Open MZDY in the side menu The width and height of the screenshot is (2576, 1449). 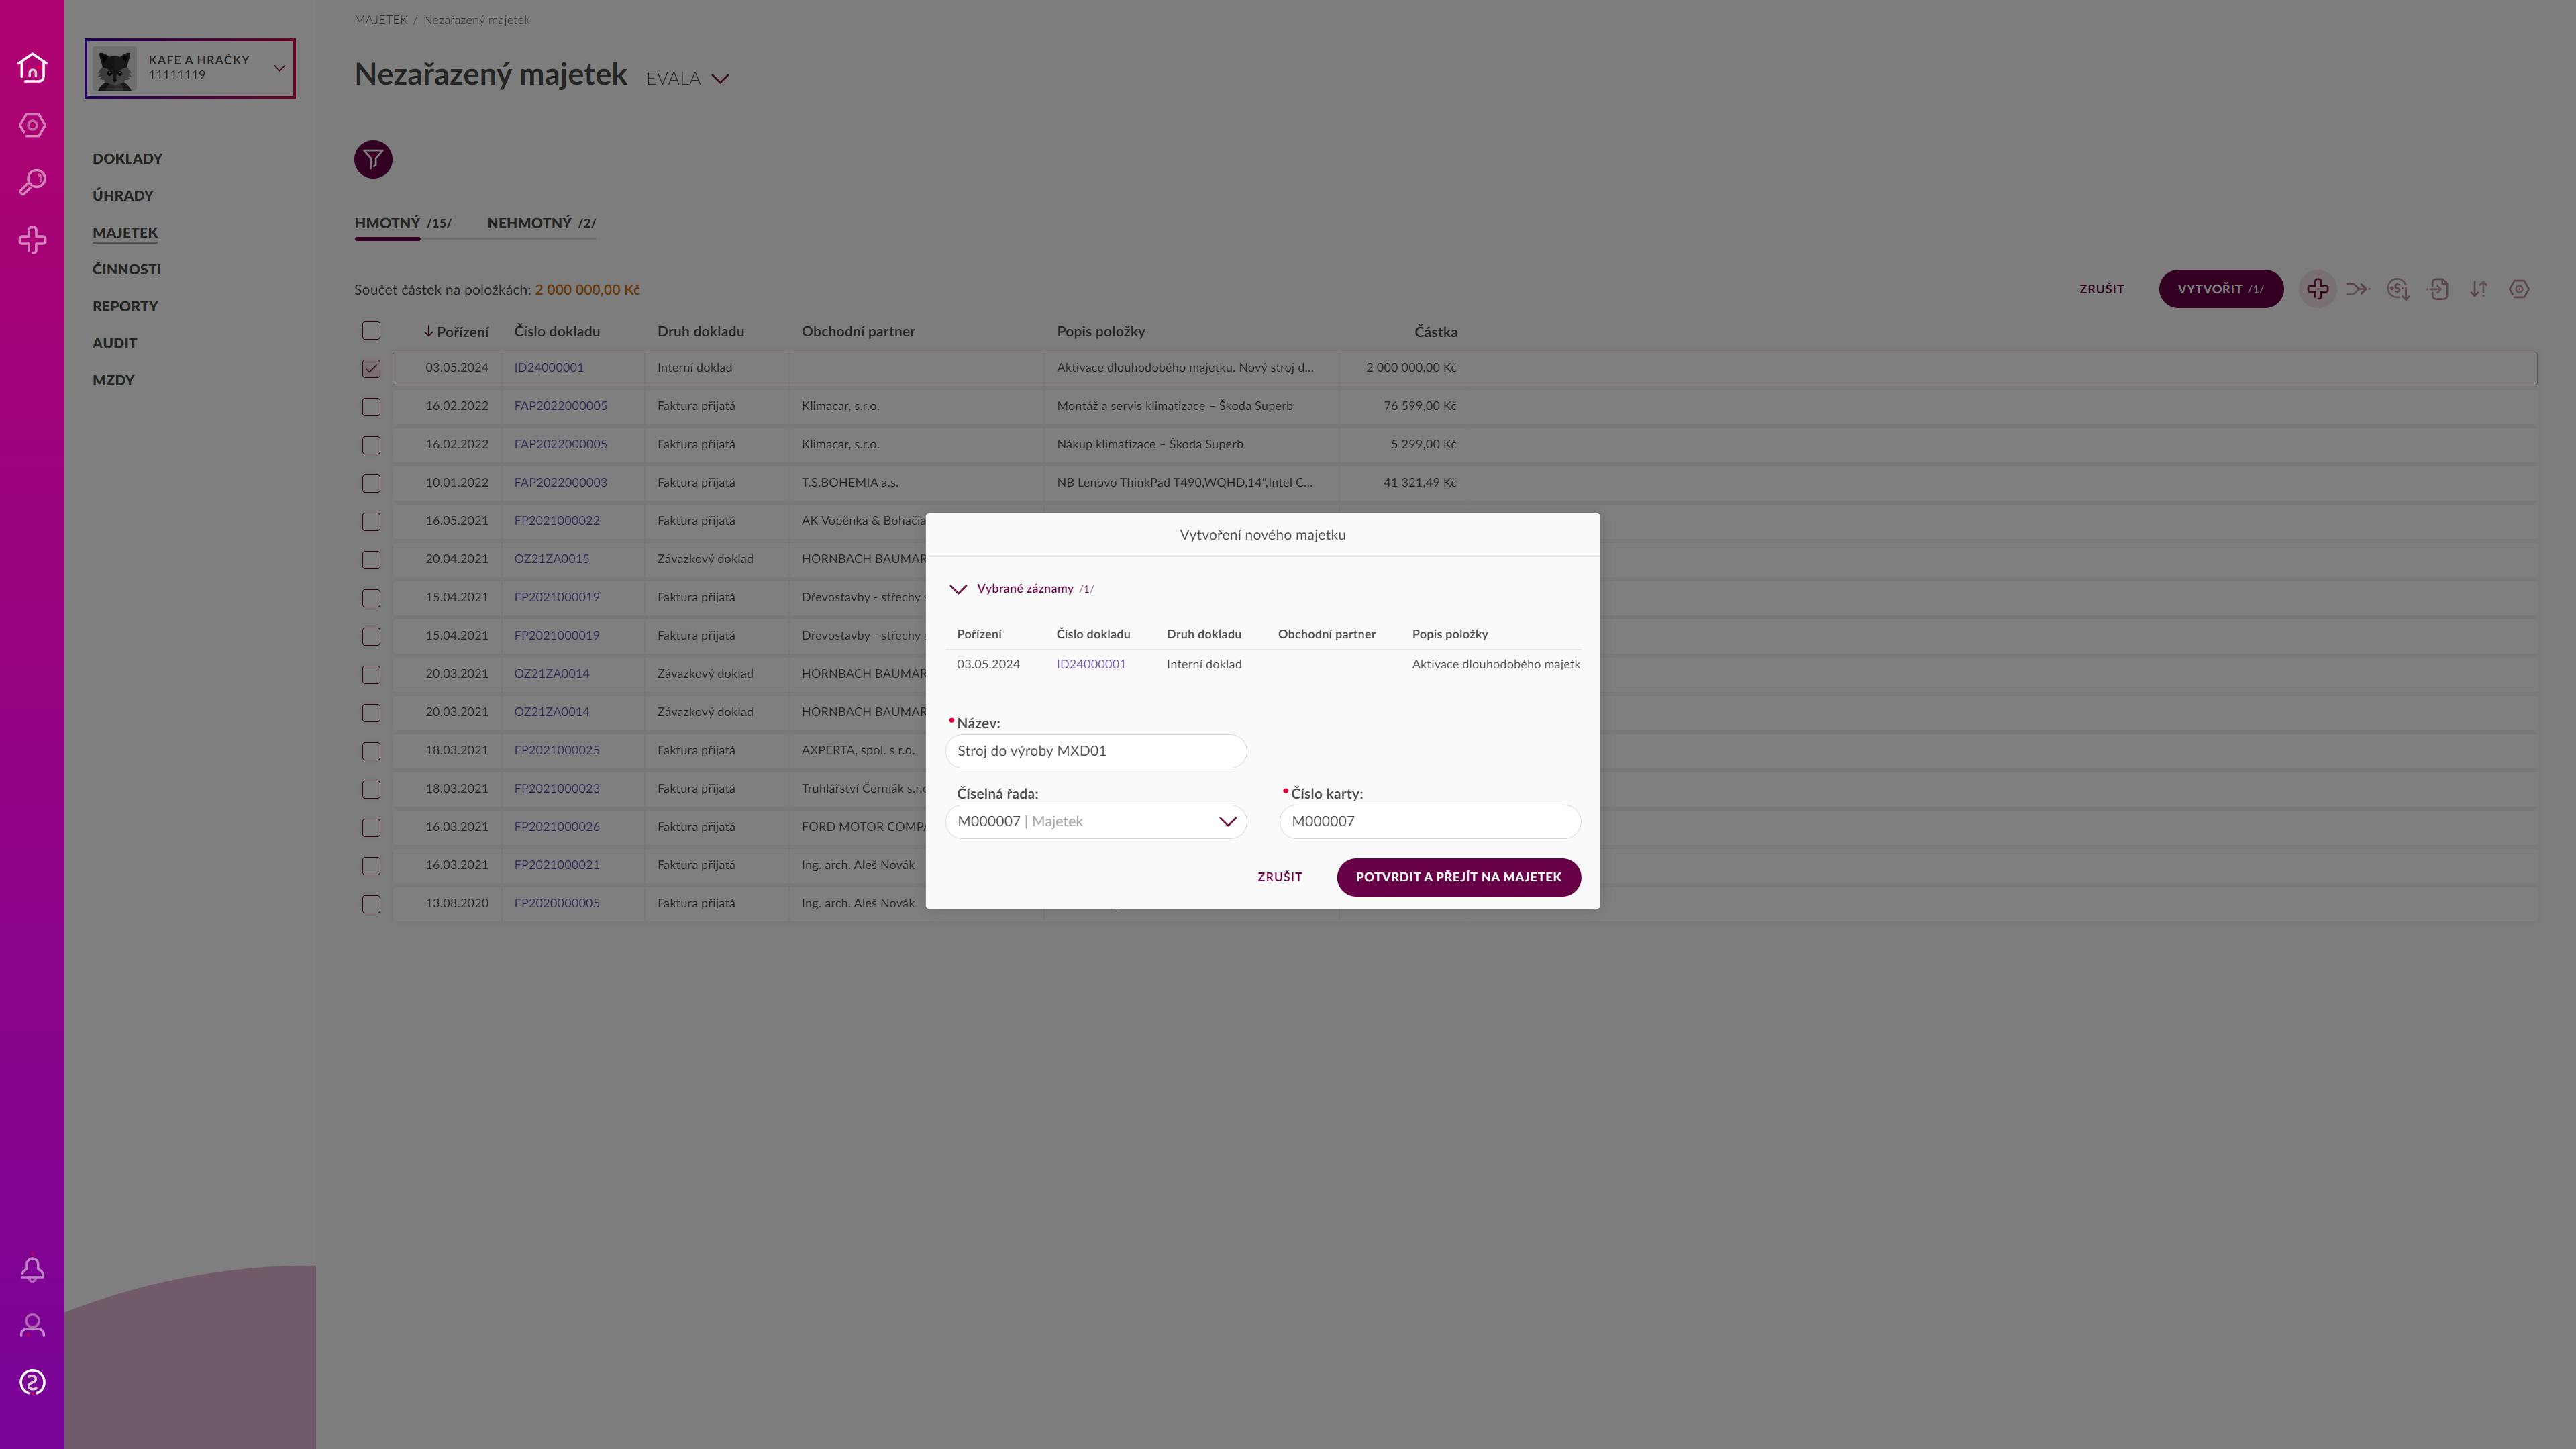pos(113,380)
